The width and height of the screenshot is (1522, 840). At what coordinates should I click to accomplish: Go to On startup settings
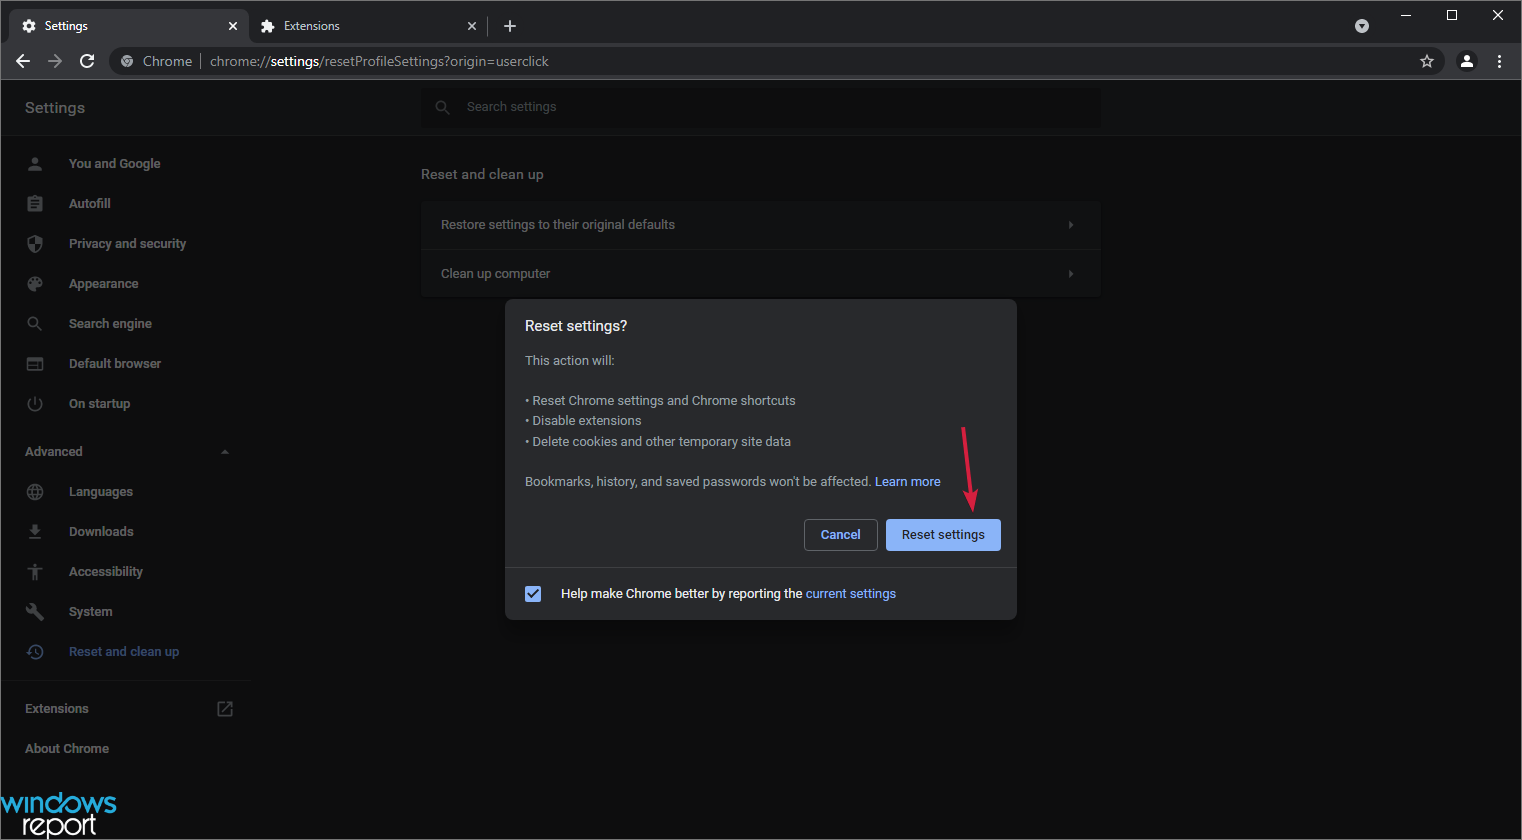pyautogui.click(x=99, y=403)
